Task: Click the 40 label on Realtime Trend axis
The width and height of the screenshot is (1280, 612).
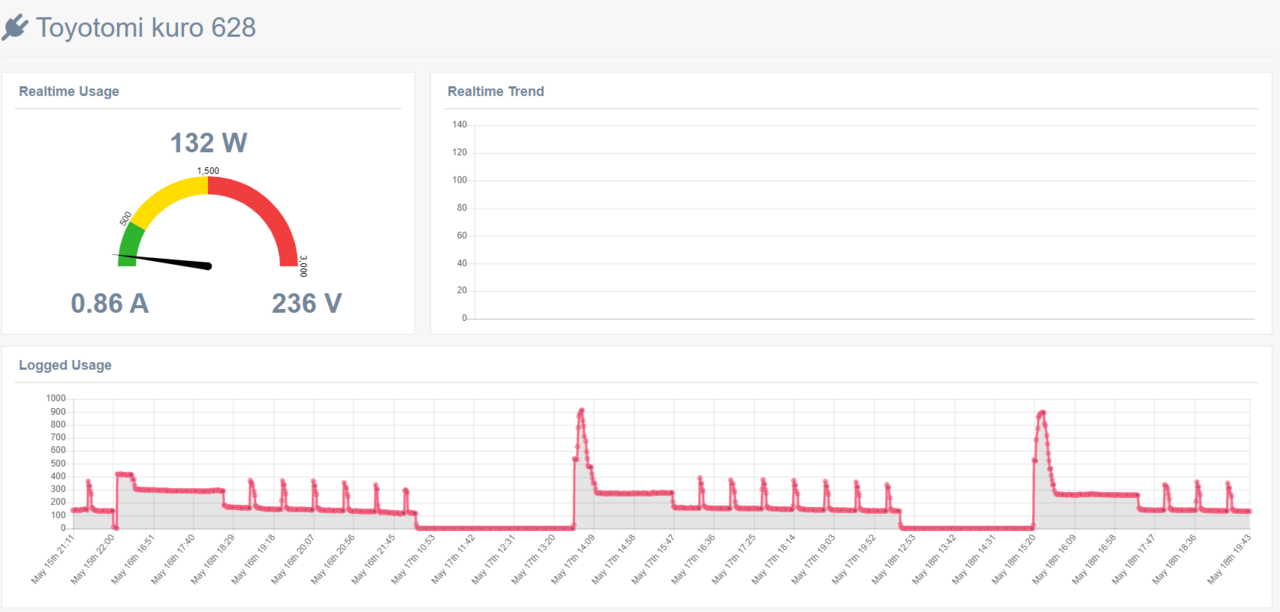Action: (x=461, y=263)
